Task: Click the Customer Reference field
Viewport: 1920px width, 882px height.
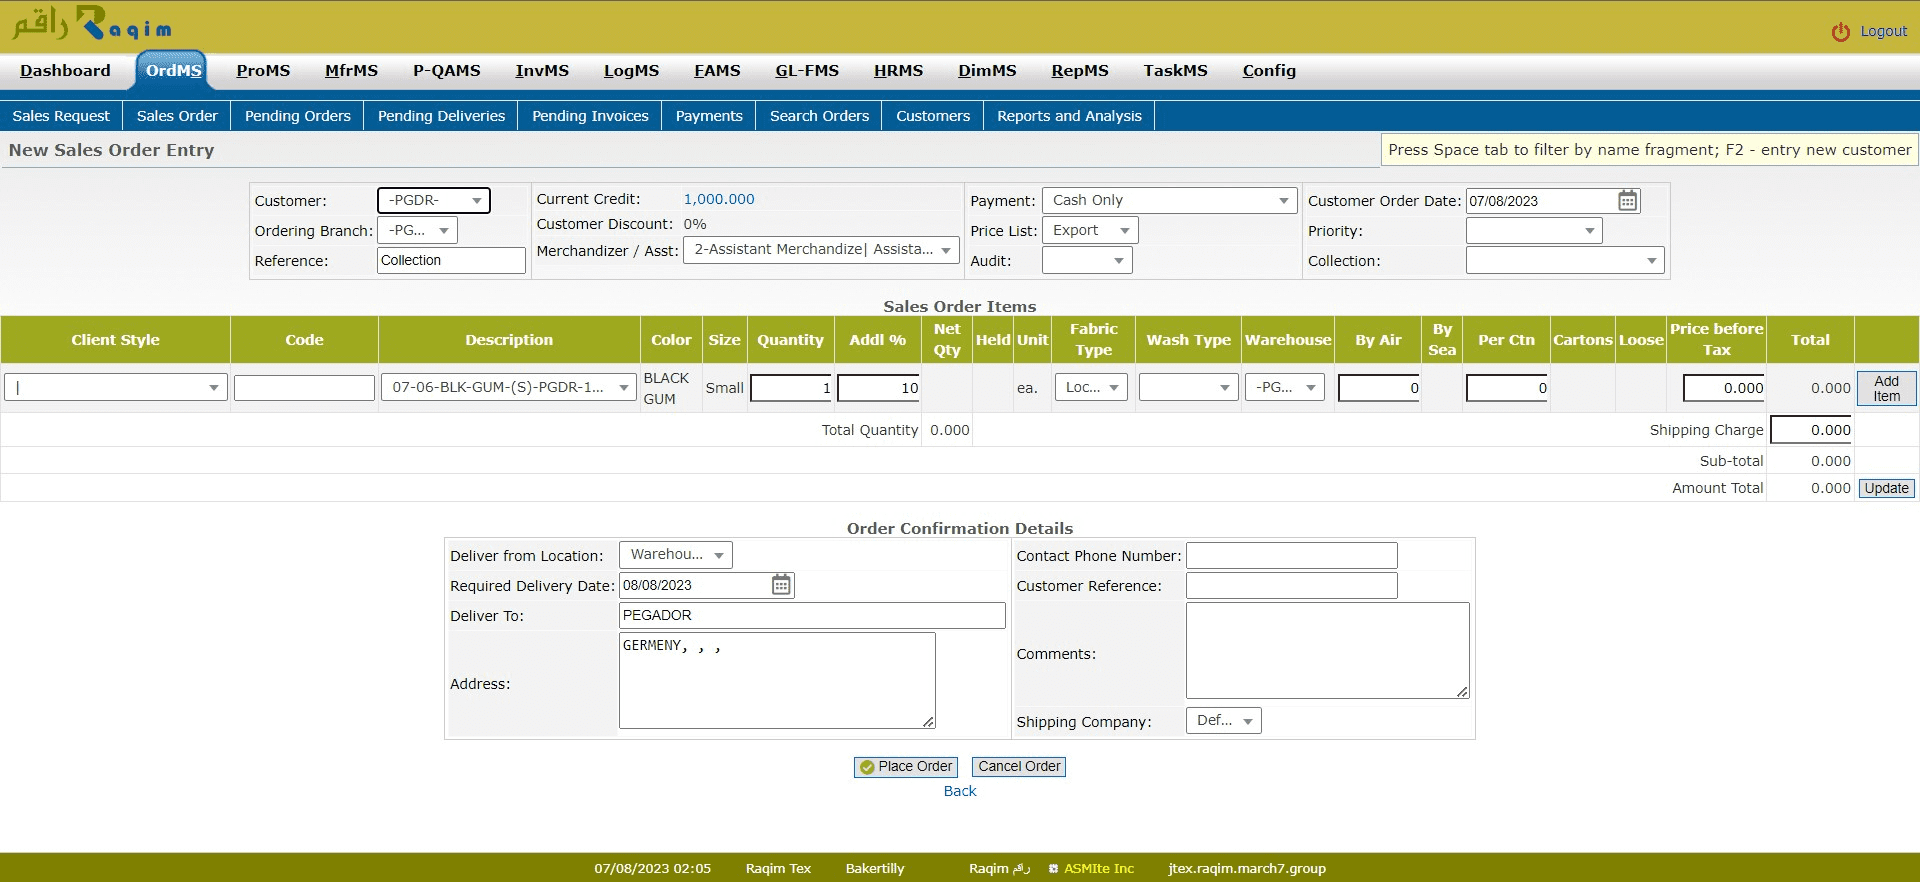Action: 1292,586
